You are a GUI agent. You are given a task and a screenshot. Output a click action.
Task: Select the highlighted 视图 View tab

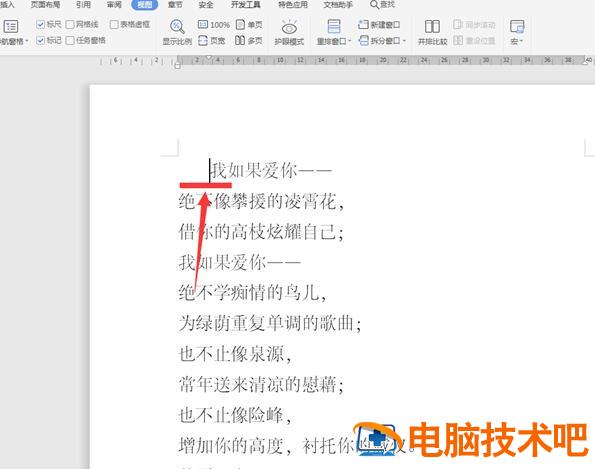(145, 5)
